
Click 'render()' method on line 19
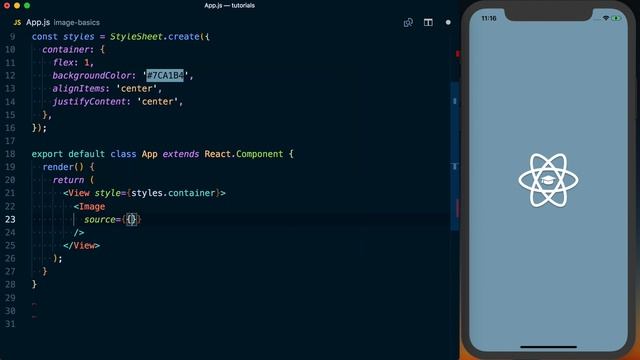click(63, 167)
